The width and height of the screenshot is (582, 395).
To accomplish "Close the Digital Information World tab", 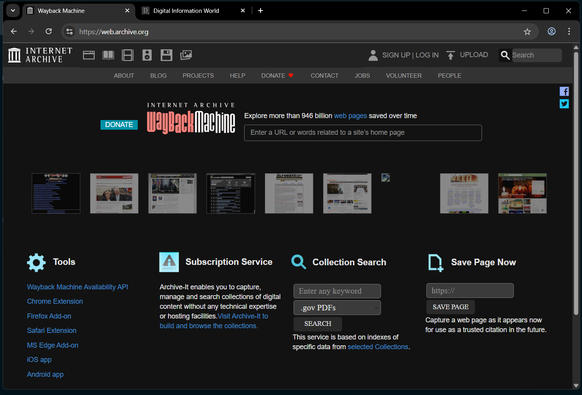I will coord(243,11).
